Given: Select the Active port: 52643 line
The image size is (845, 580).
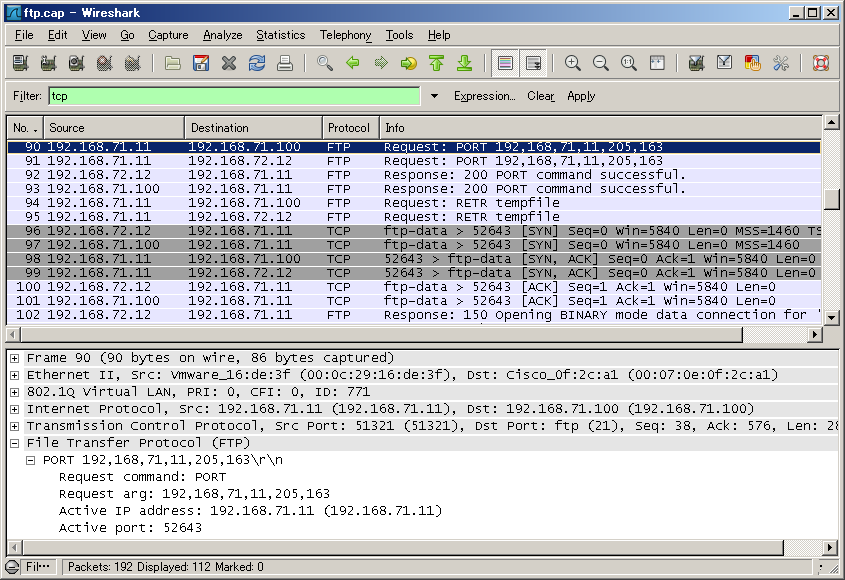Looking at the screenshot, I should [x=130, y=528].
